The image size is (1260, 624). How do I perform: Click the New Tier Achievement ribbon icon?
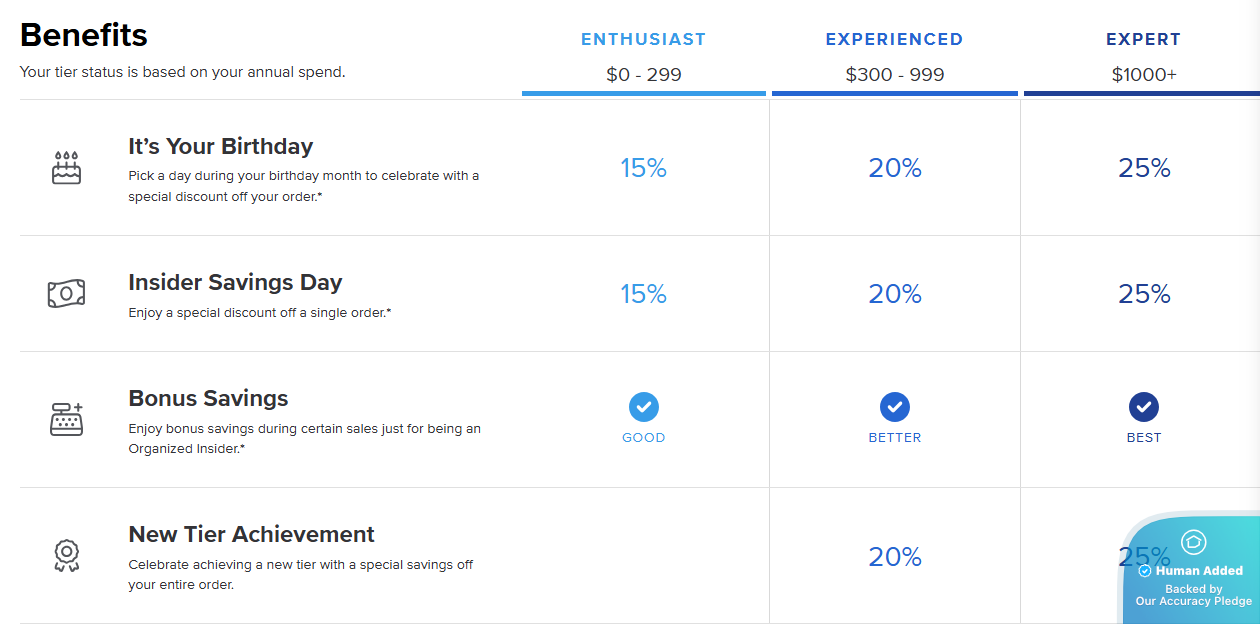click(66, 555)
